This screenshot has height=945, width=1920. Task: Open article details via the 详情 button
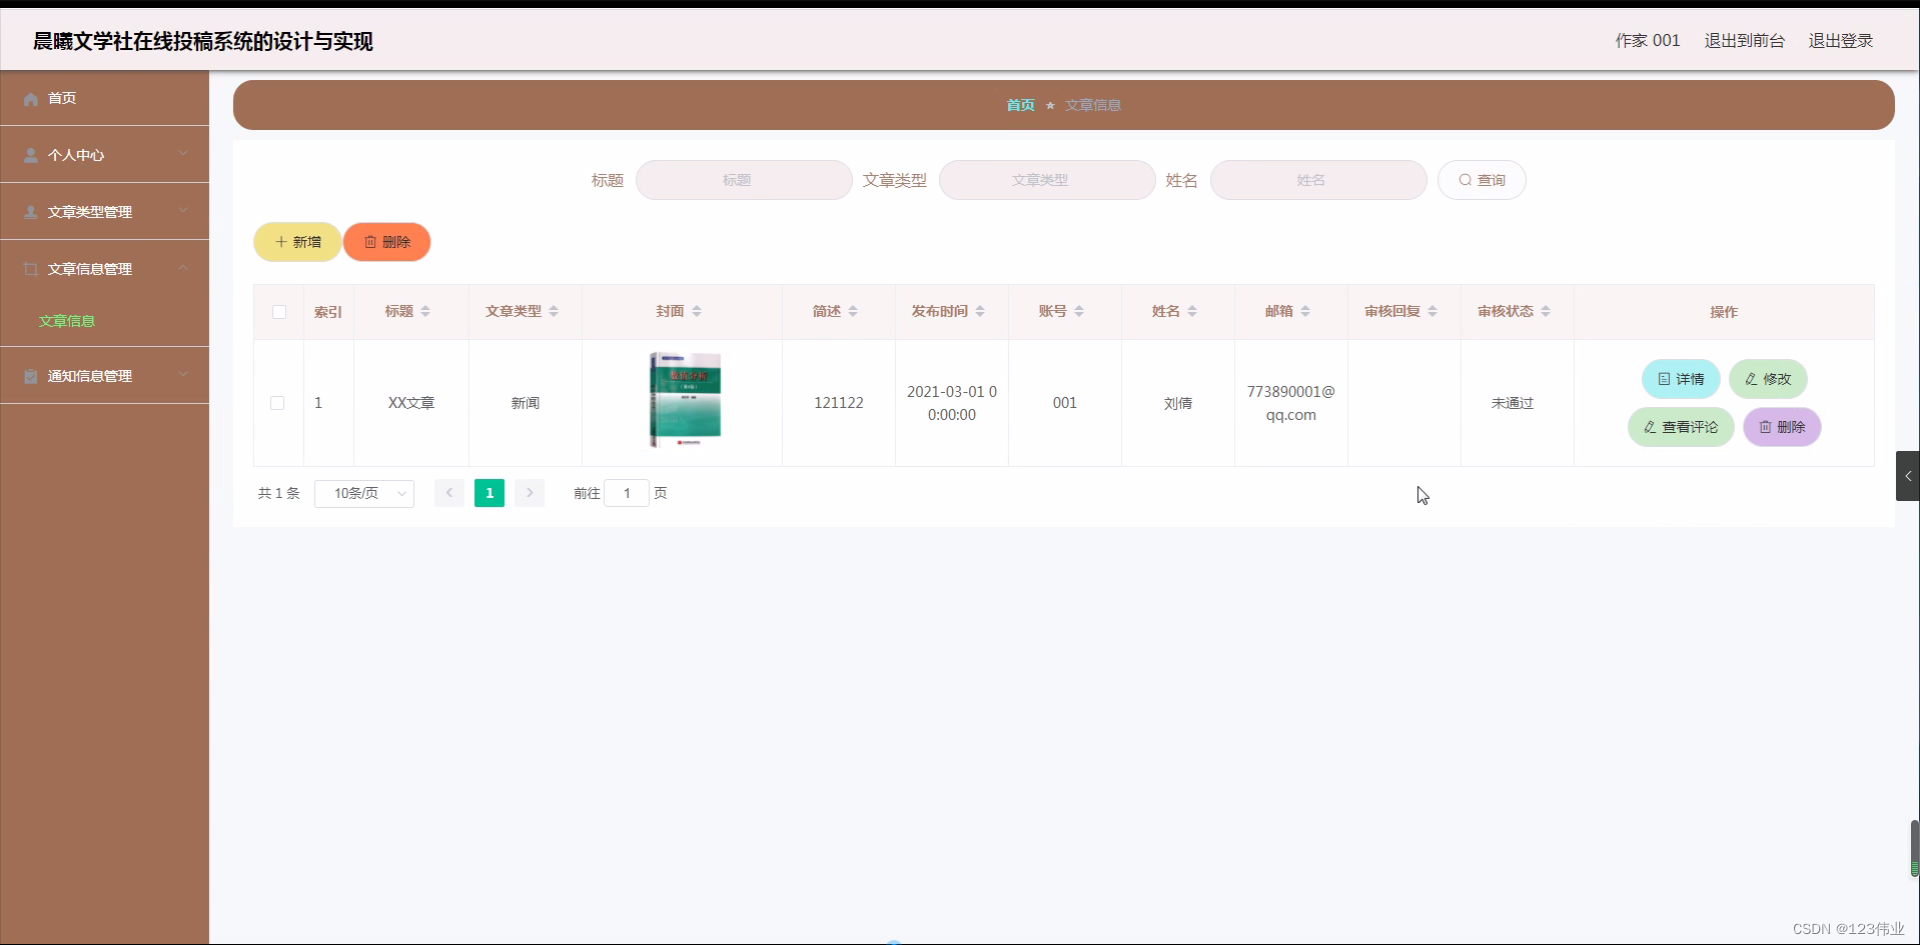tap(1680, 379)
